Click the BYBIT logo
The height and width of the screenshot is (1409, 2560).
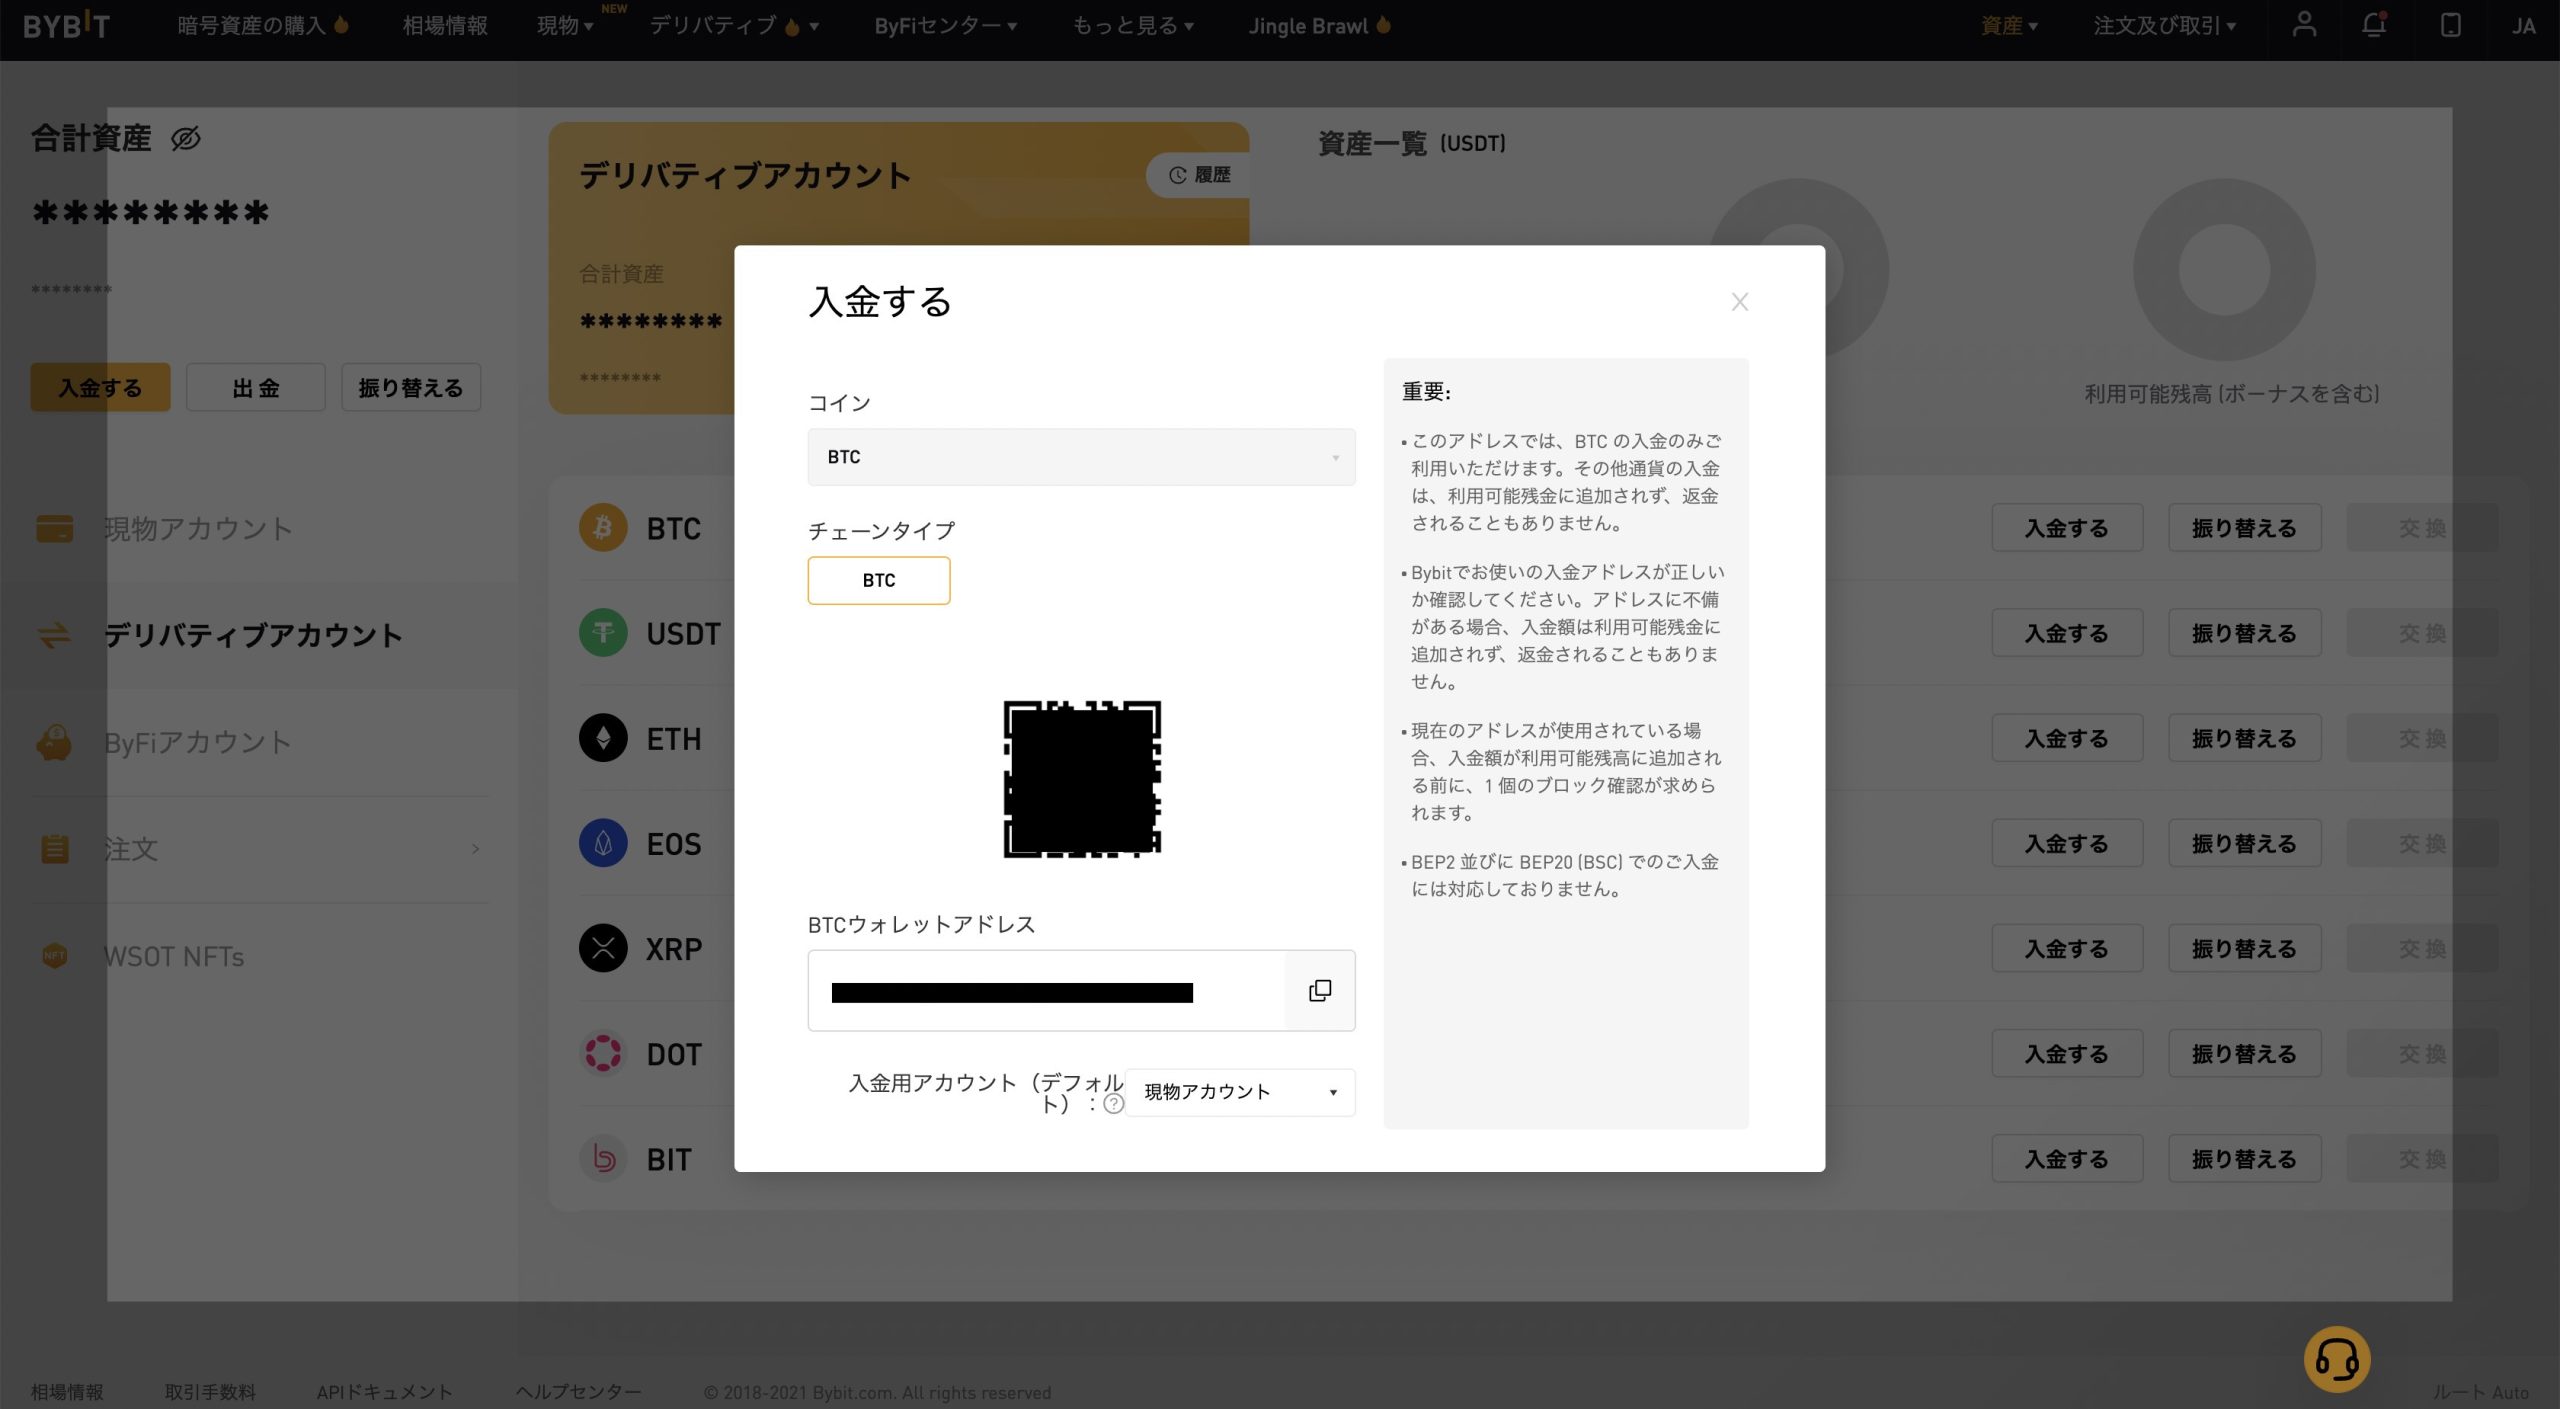click(x=66, y=25)
